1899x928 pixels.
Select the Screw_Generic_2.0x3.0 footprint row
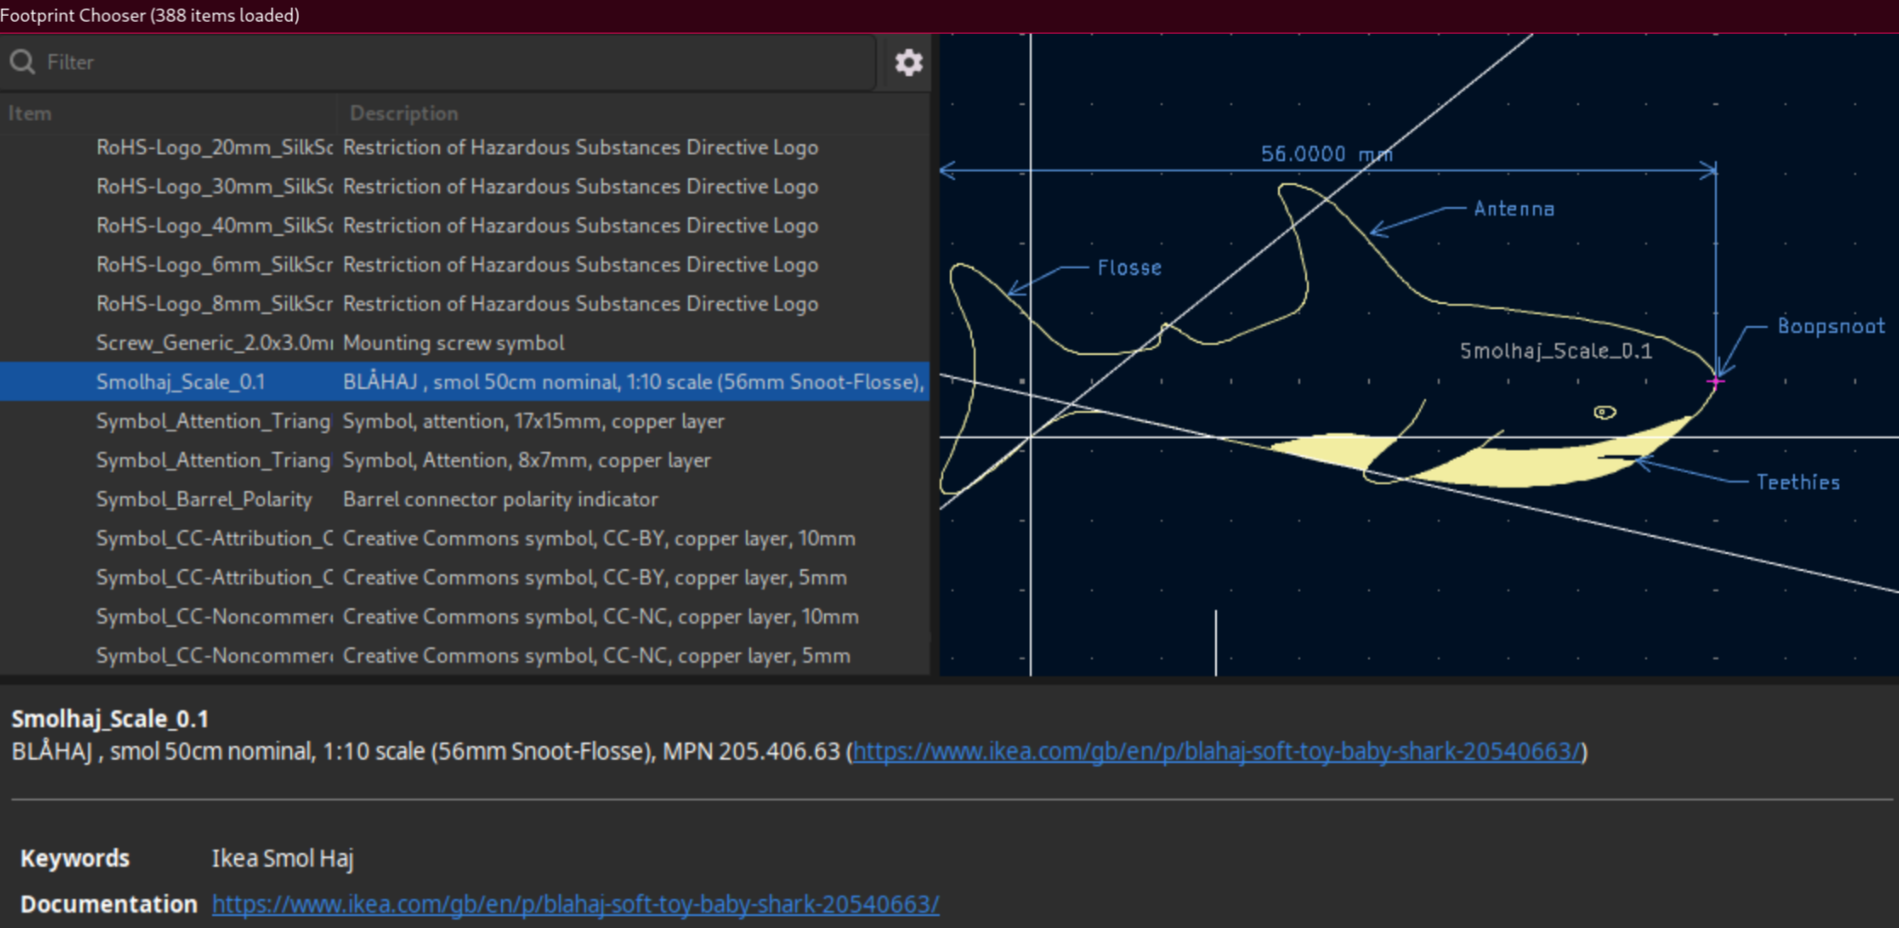[x=465, y=342]
